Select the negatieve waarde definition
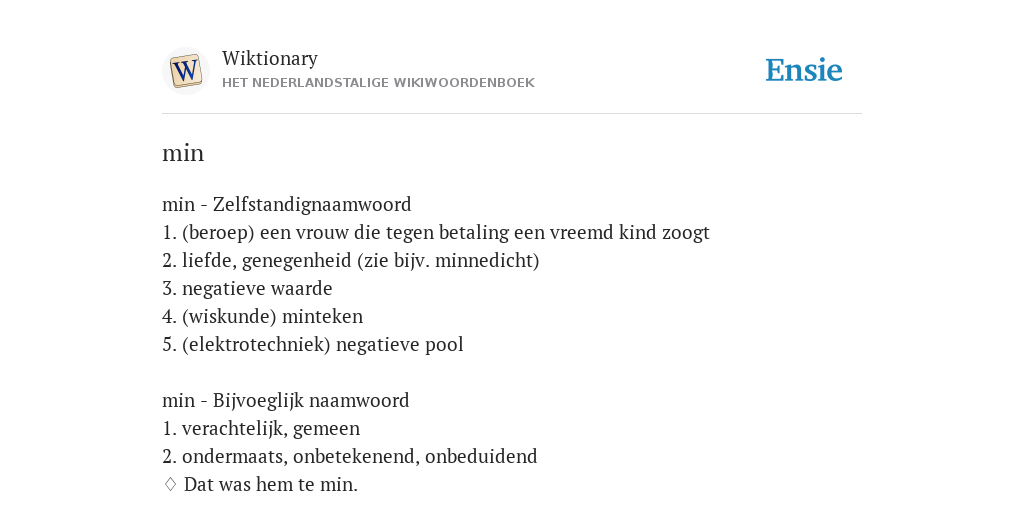This screenshot has width=1024, height=512. tap(247, 289)
